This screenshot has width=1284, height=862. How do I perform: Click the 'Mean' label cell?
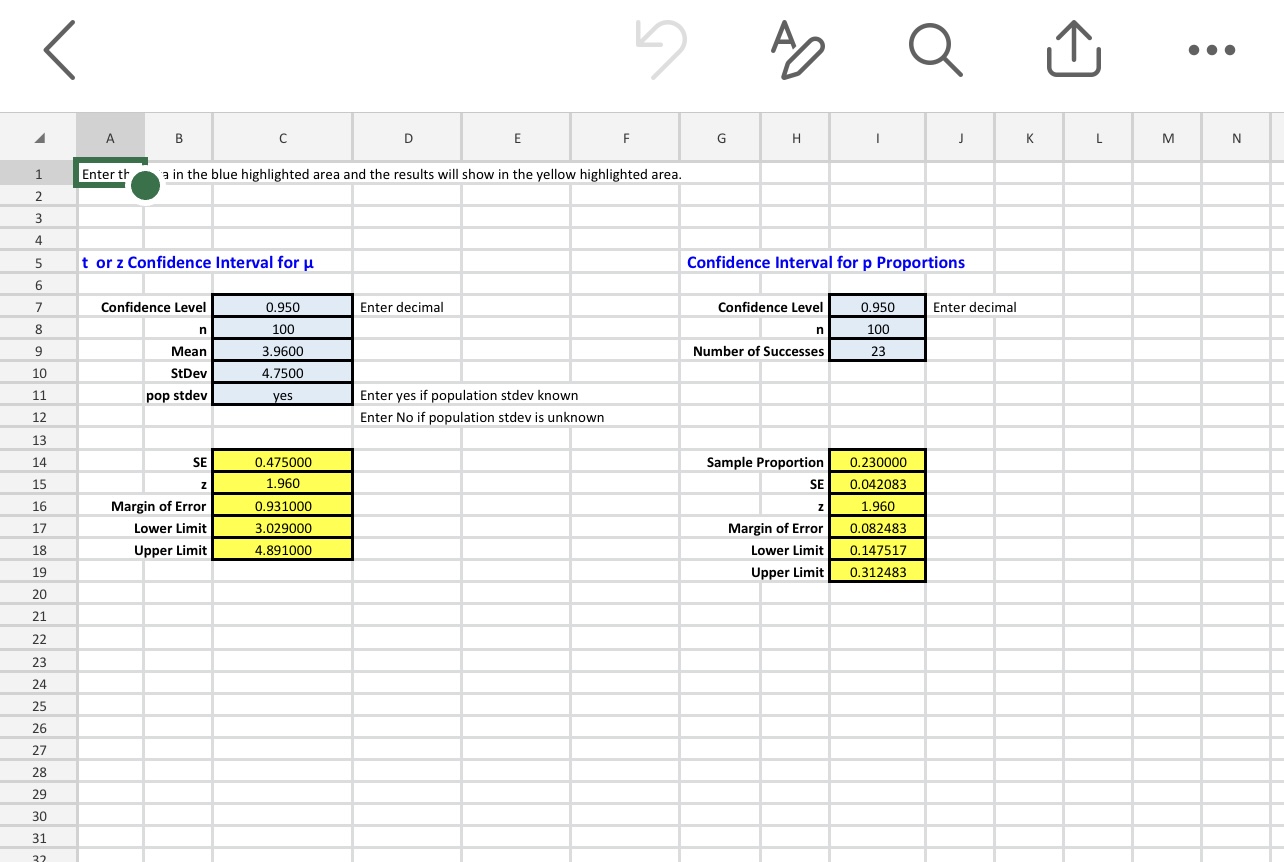(189, 351)
